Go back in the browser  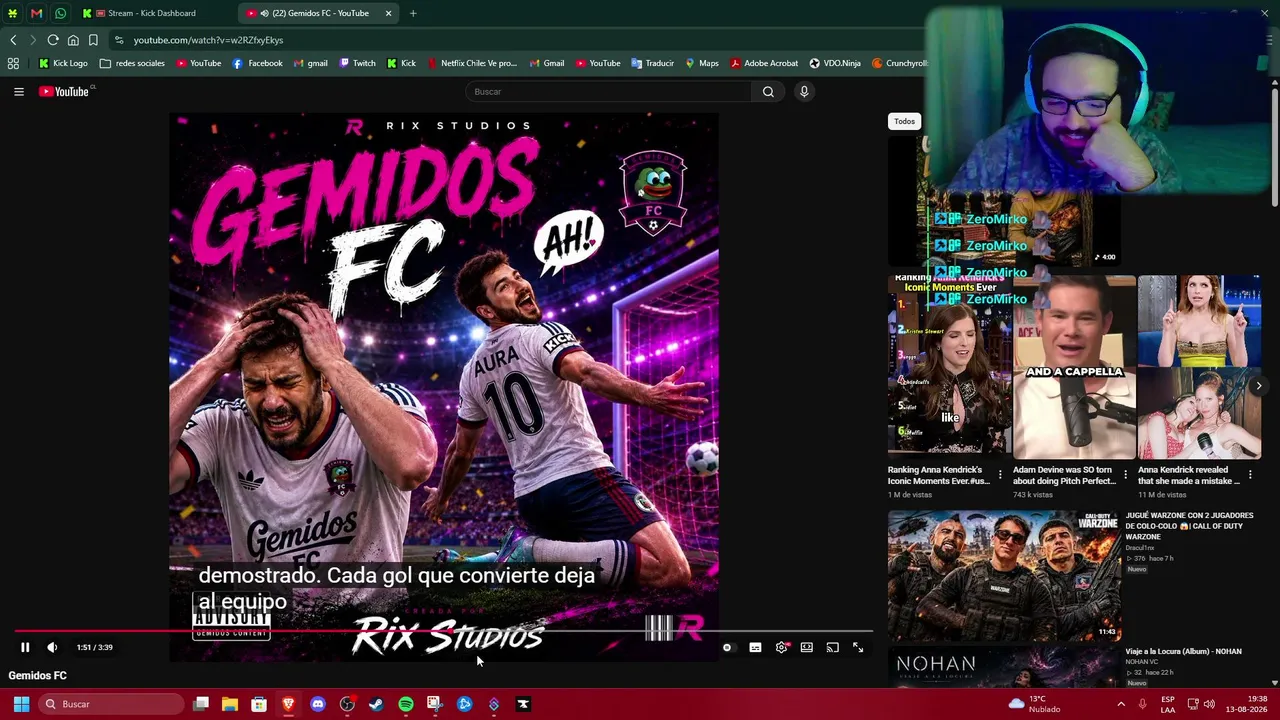click(x=13, y=40)
